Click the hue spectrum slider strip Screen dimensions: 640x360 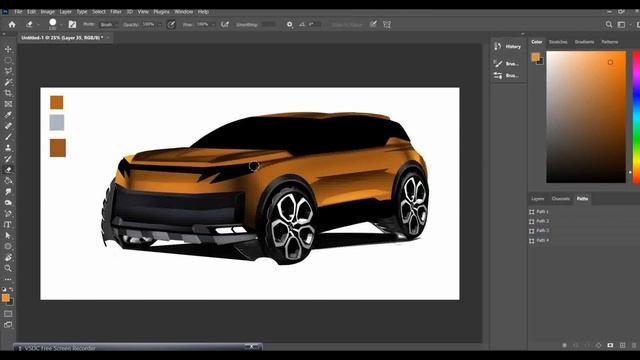click(636, 117)
